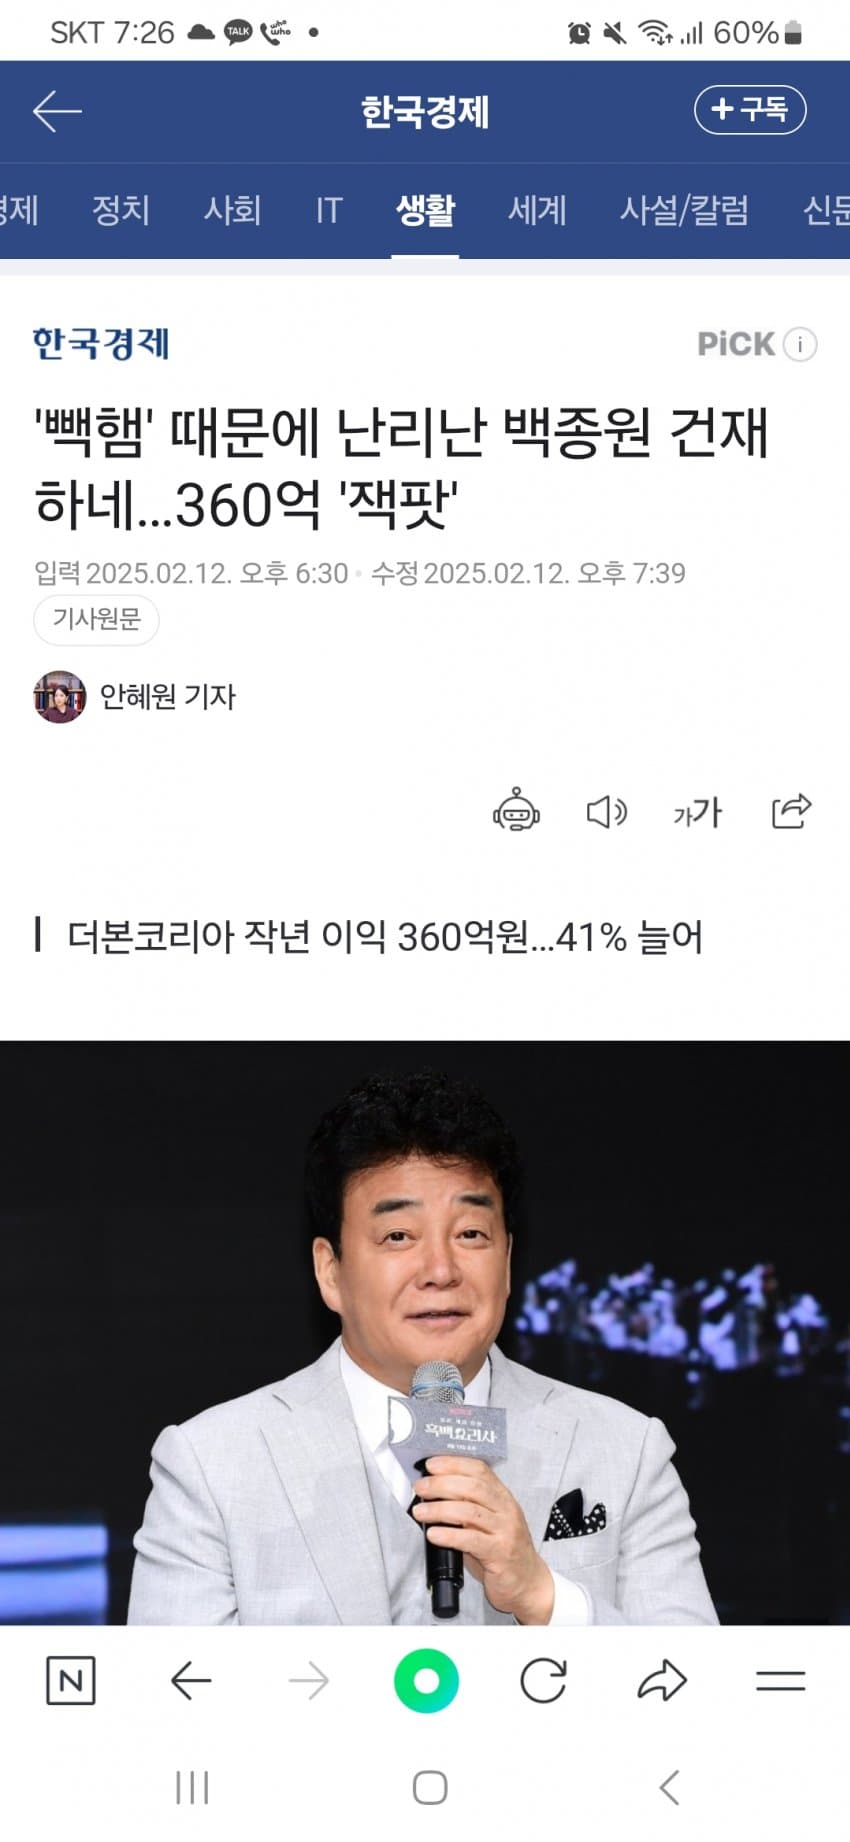This screenshot has width=850, height=1842.
Task: Subscribe with the +구독 button
Action: (x=750, y=110)
